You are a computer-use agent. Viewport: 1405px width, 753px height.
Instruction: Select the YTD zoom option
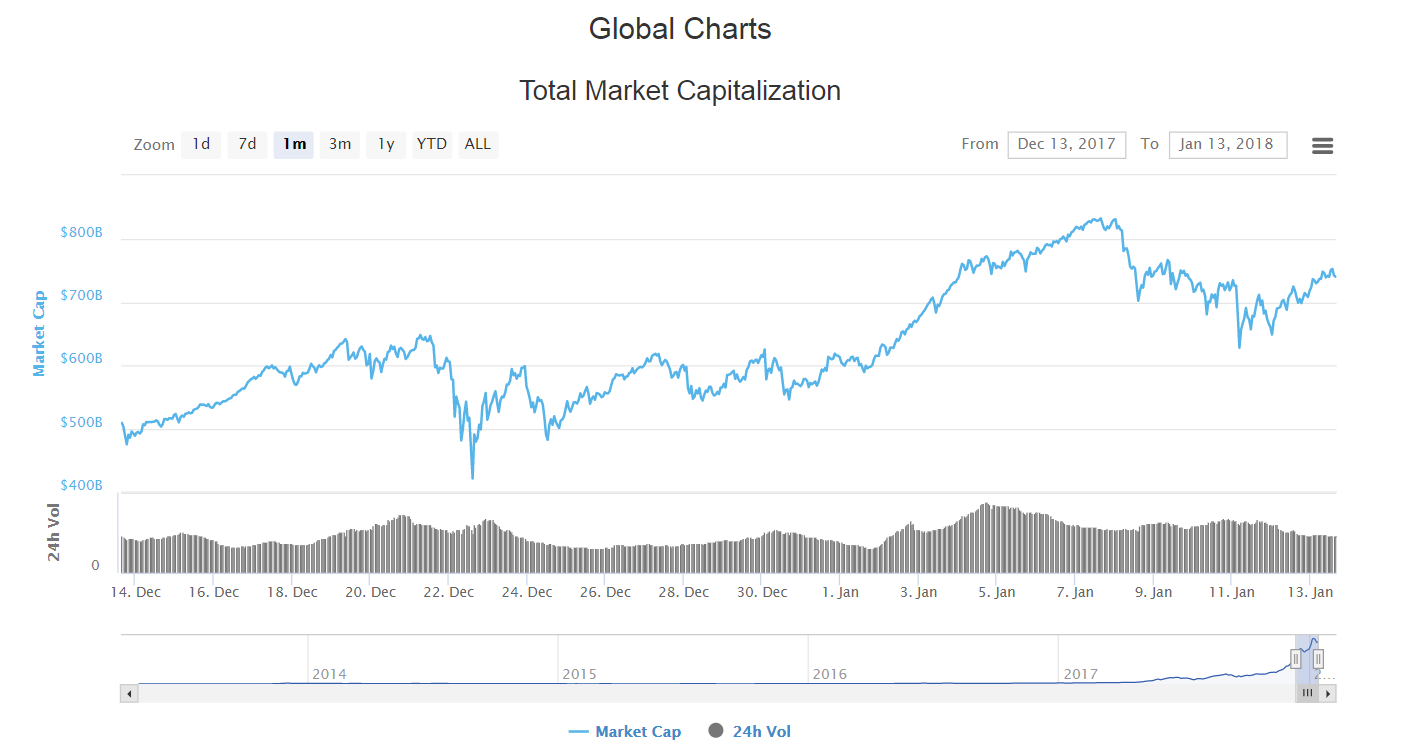coord(431,144)
